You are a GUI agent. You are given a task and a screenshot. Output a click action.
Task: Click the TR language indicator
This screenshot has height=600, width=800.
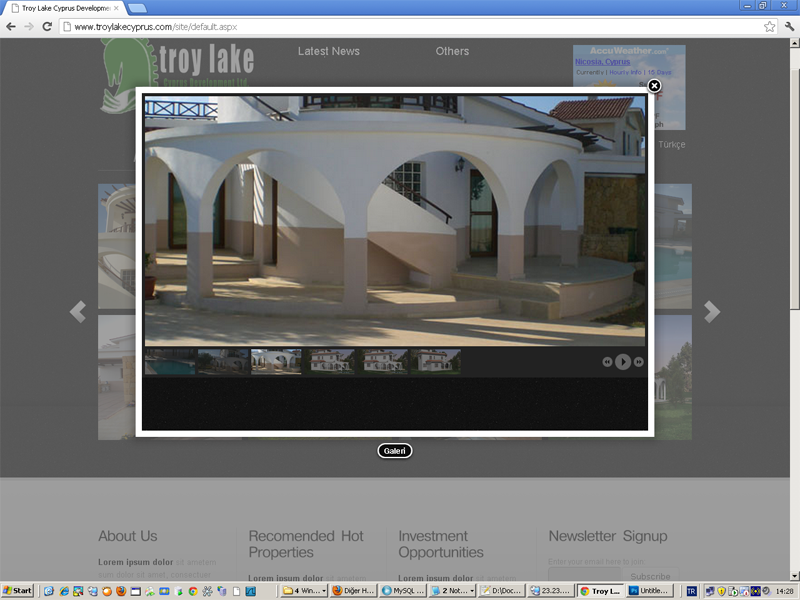[x=691, y=591]
